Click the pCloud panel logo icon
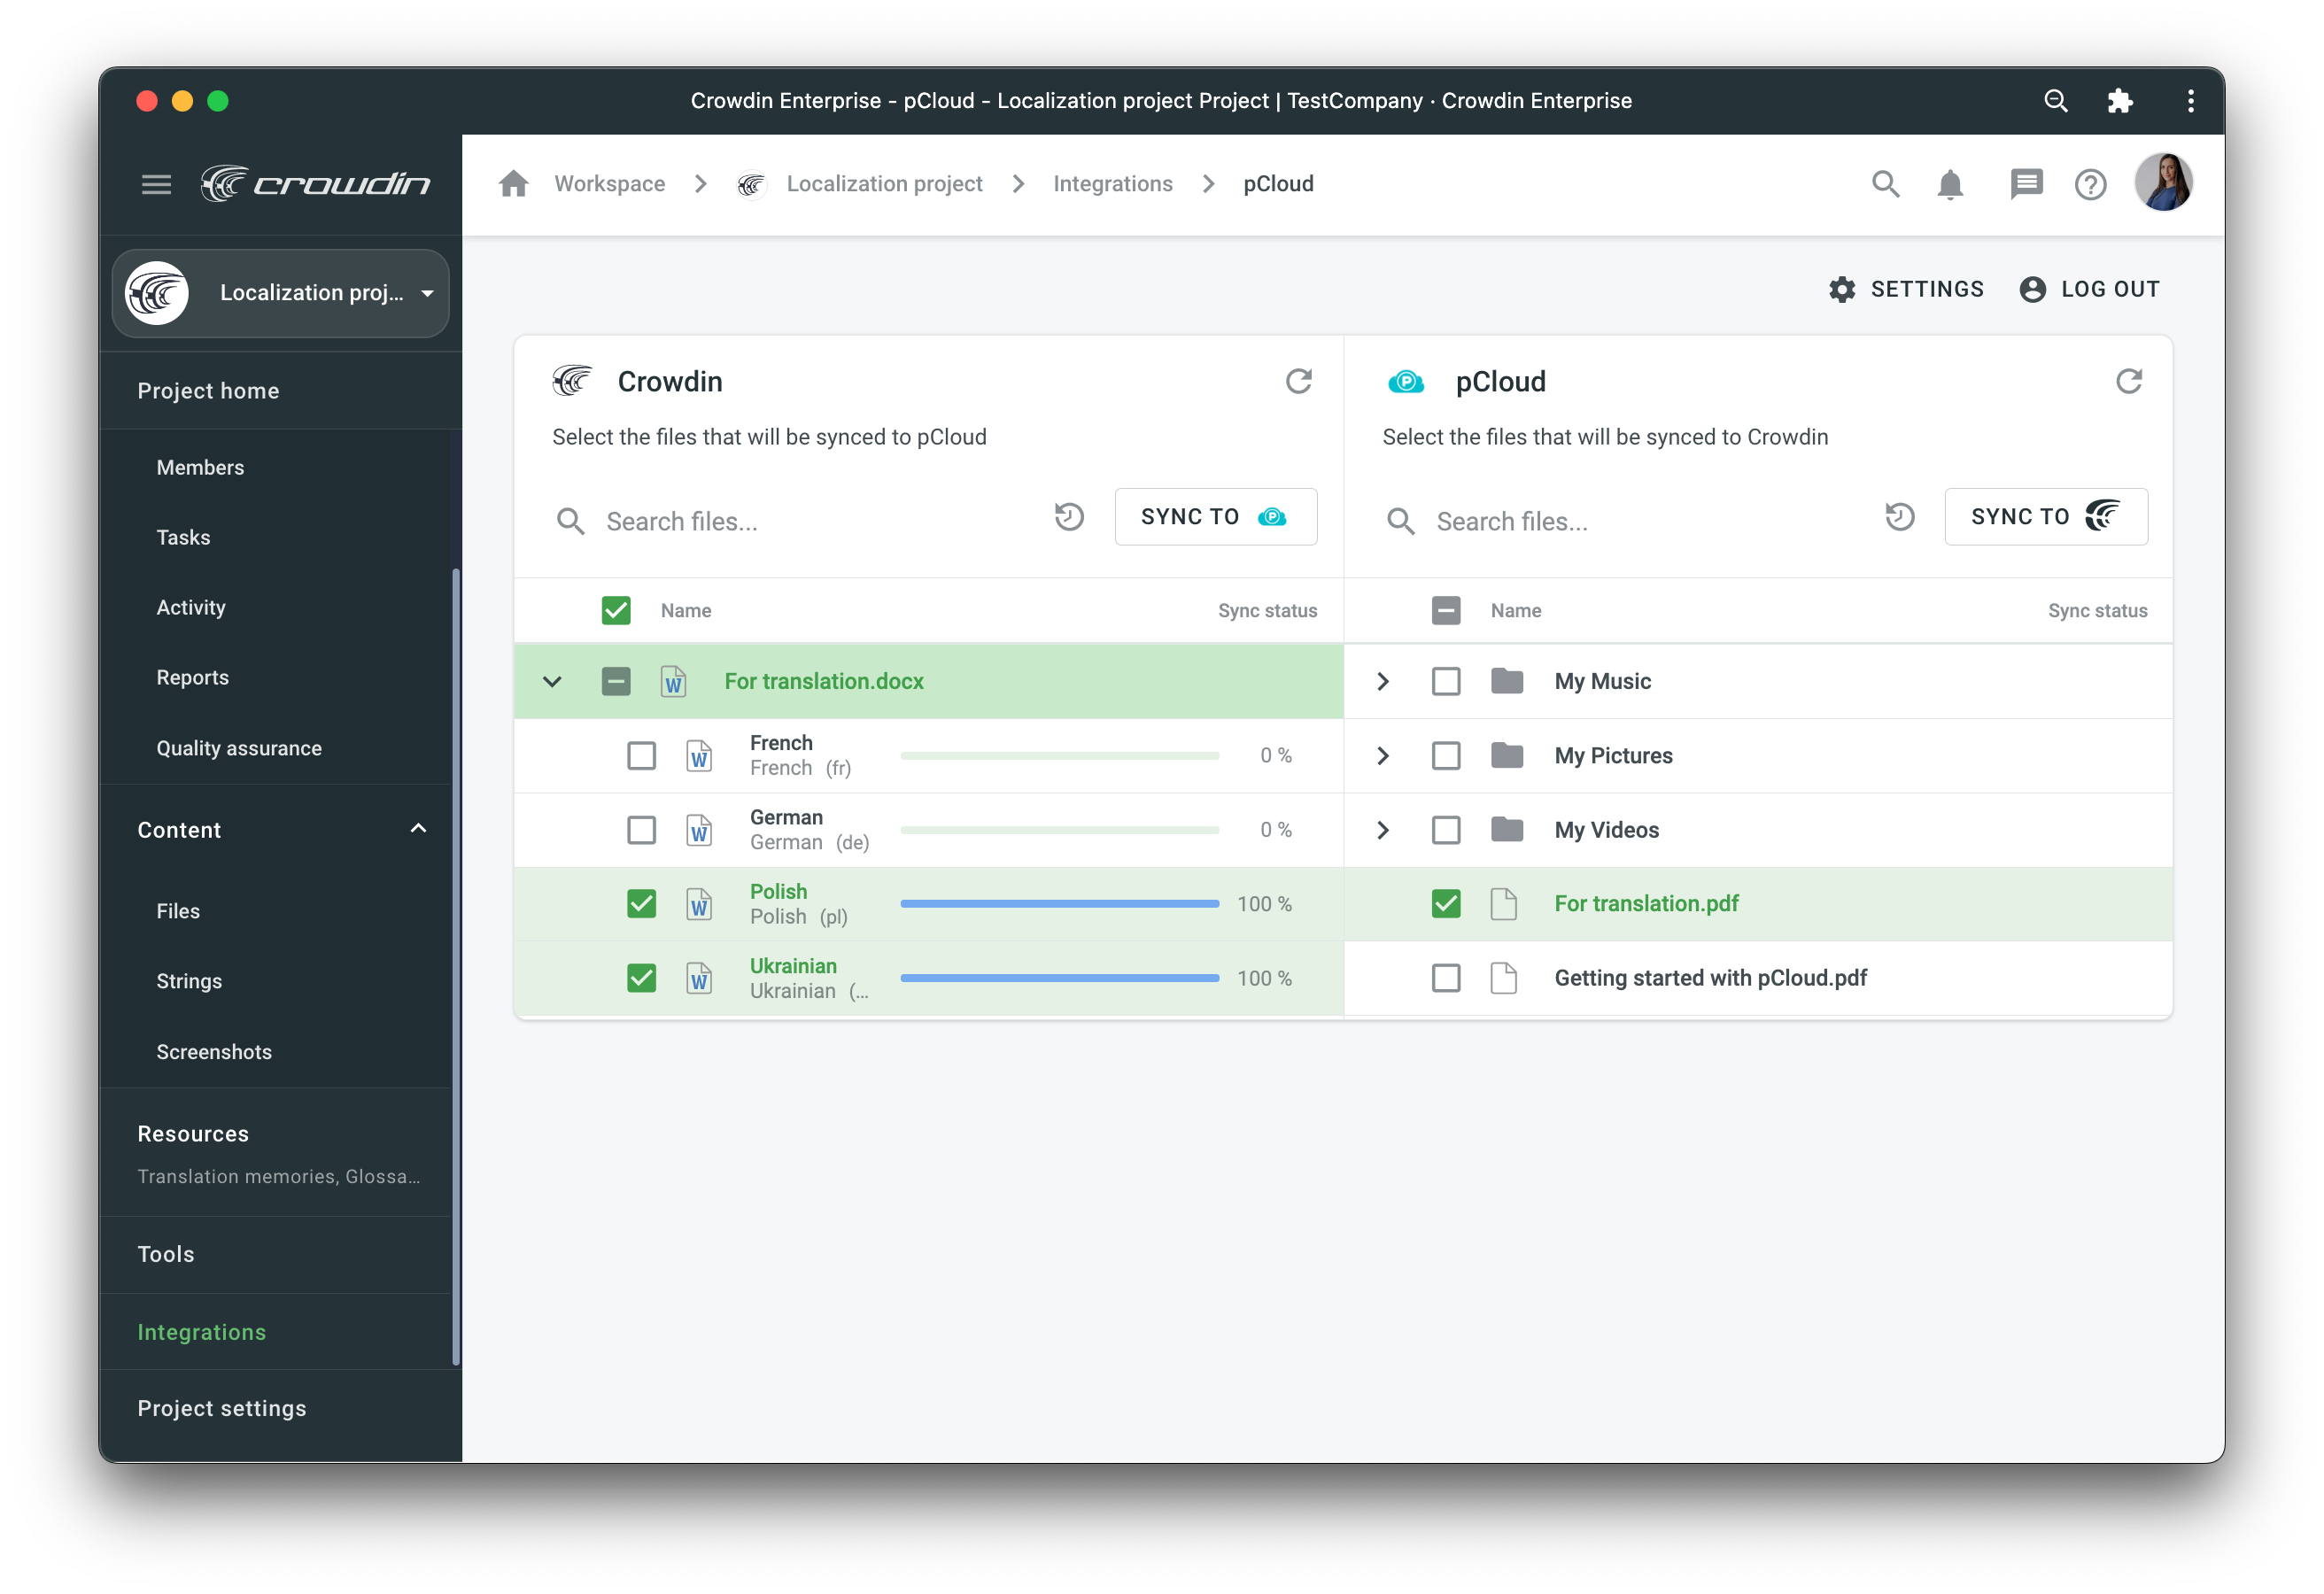Screen dimensions: 2324x1594 (1405, 381)
